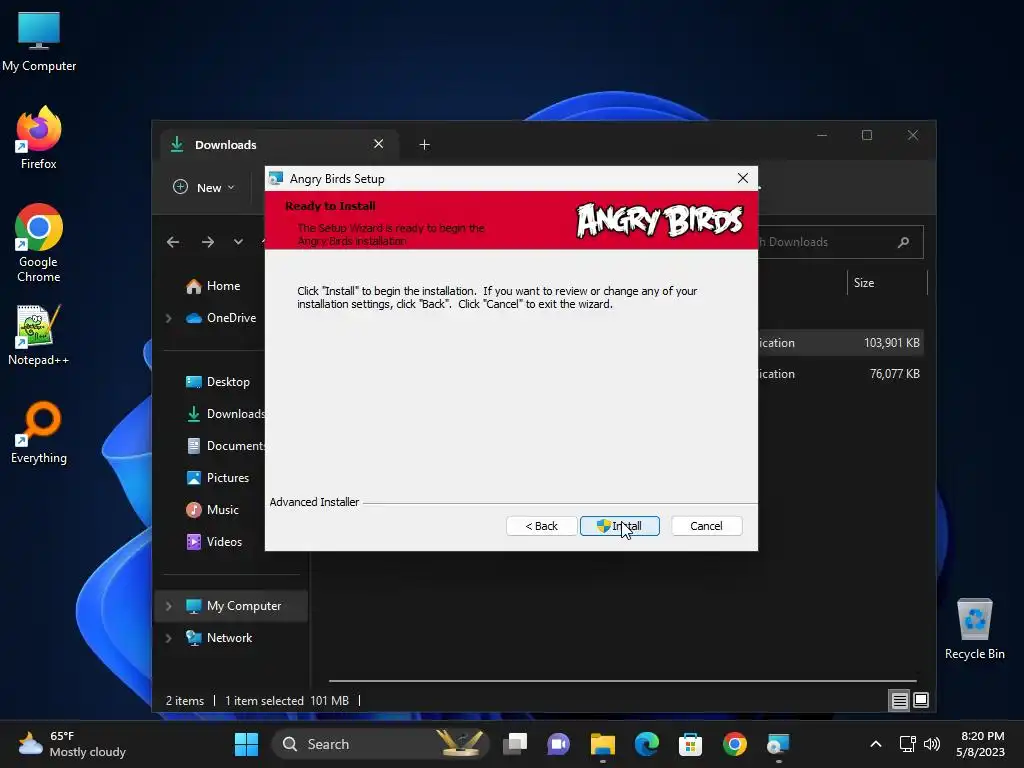
Task: Open Microsoft Store from the taskbar
Action: [x=690, y=744]
